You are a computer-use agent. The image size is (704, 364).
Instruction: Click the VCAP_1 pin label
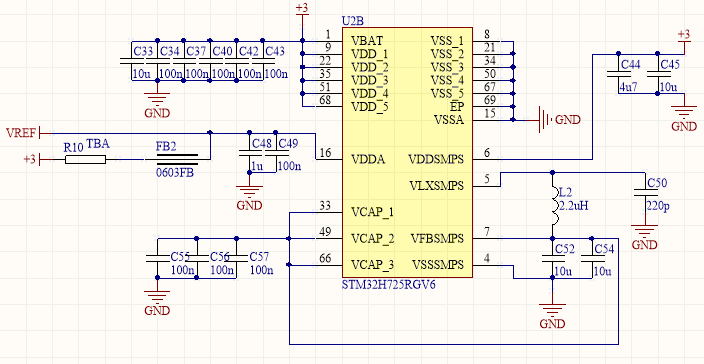tap(373, 212)
